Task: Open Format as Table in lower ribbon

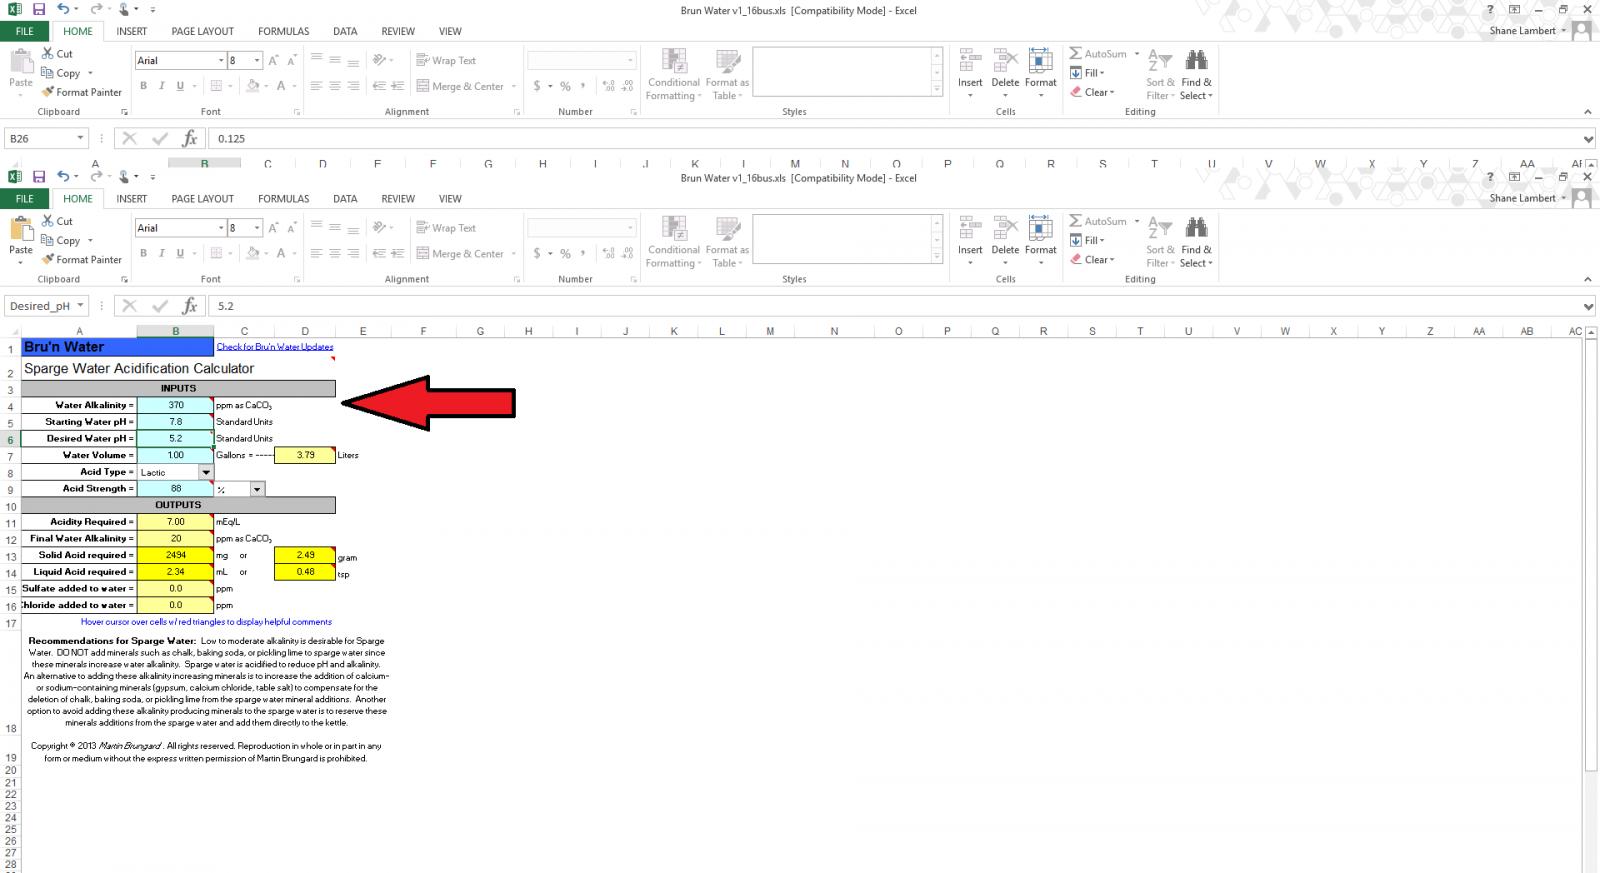Action: coord(727,242)
